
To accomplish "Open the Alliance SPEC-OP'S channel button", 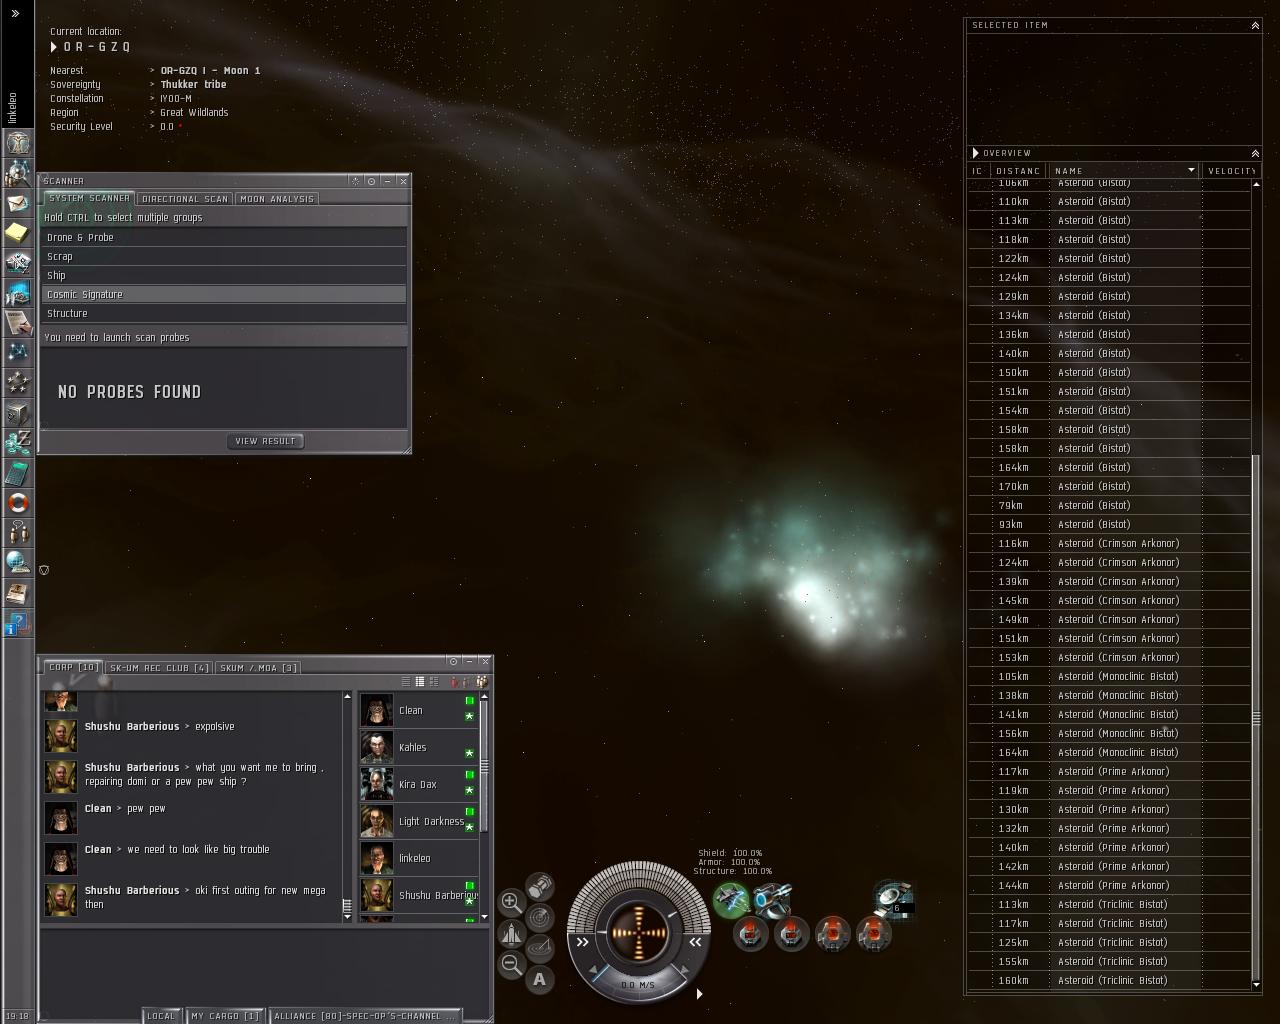I will [x=365, y=1016].
